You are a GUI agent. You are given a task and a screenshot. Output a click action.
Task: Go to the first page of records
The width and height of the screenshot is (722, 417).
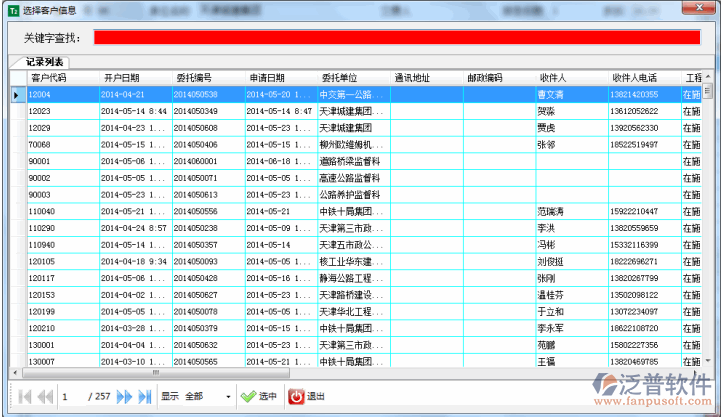tap(24, 396)
